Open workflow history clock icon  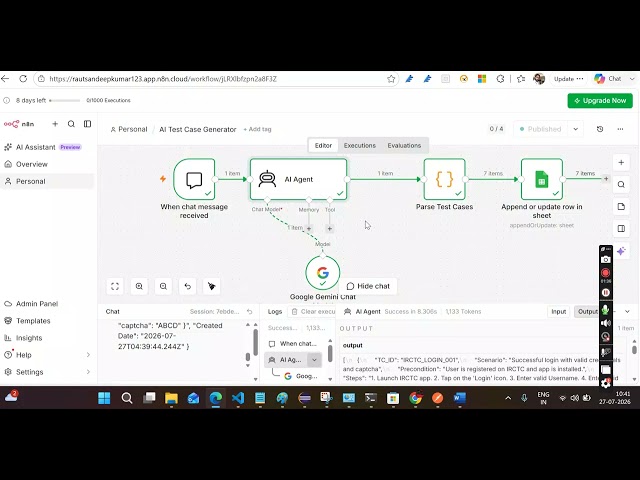(600, 129)
